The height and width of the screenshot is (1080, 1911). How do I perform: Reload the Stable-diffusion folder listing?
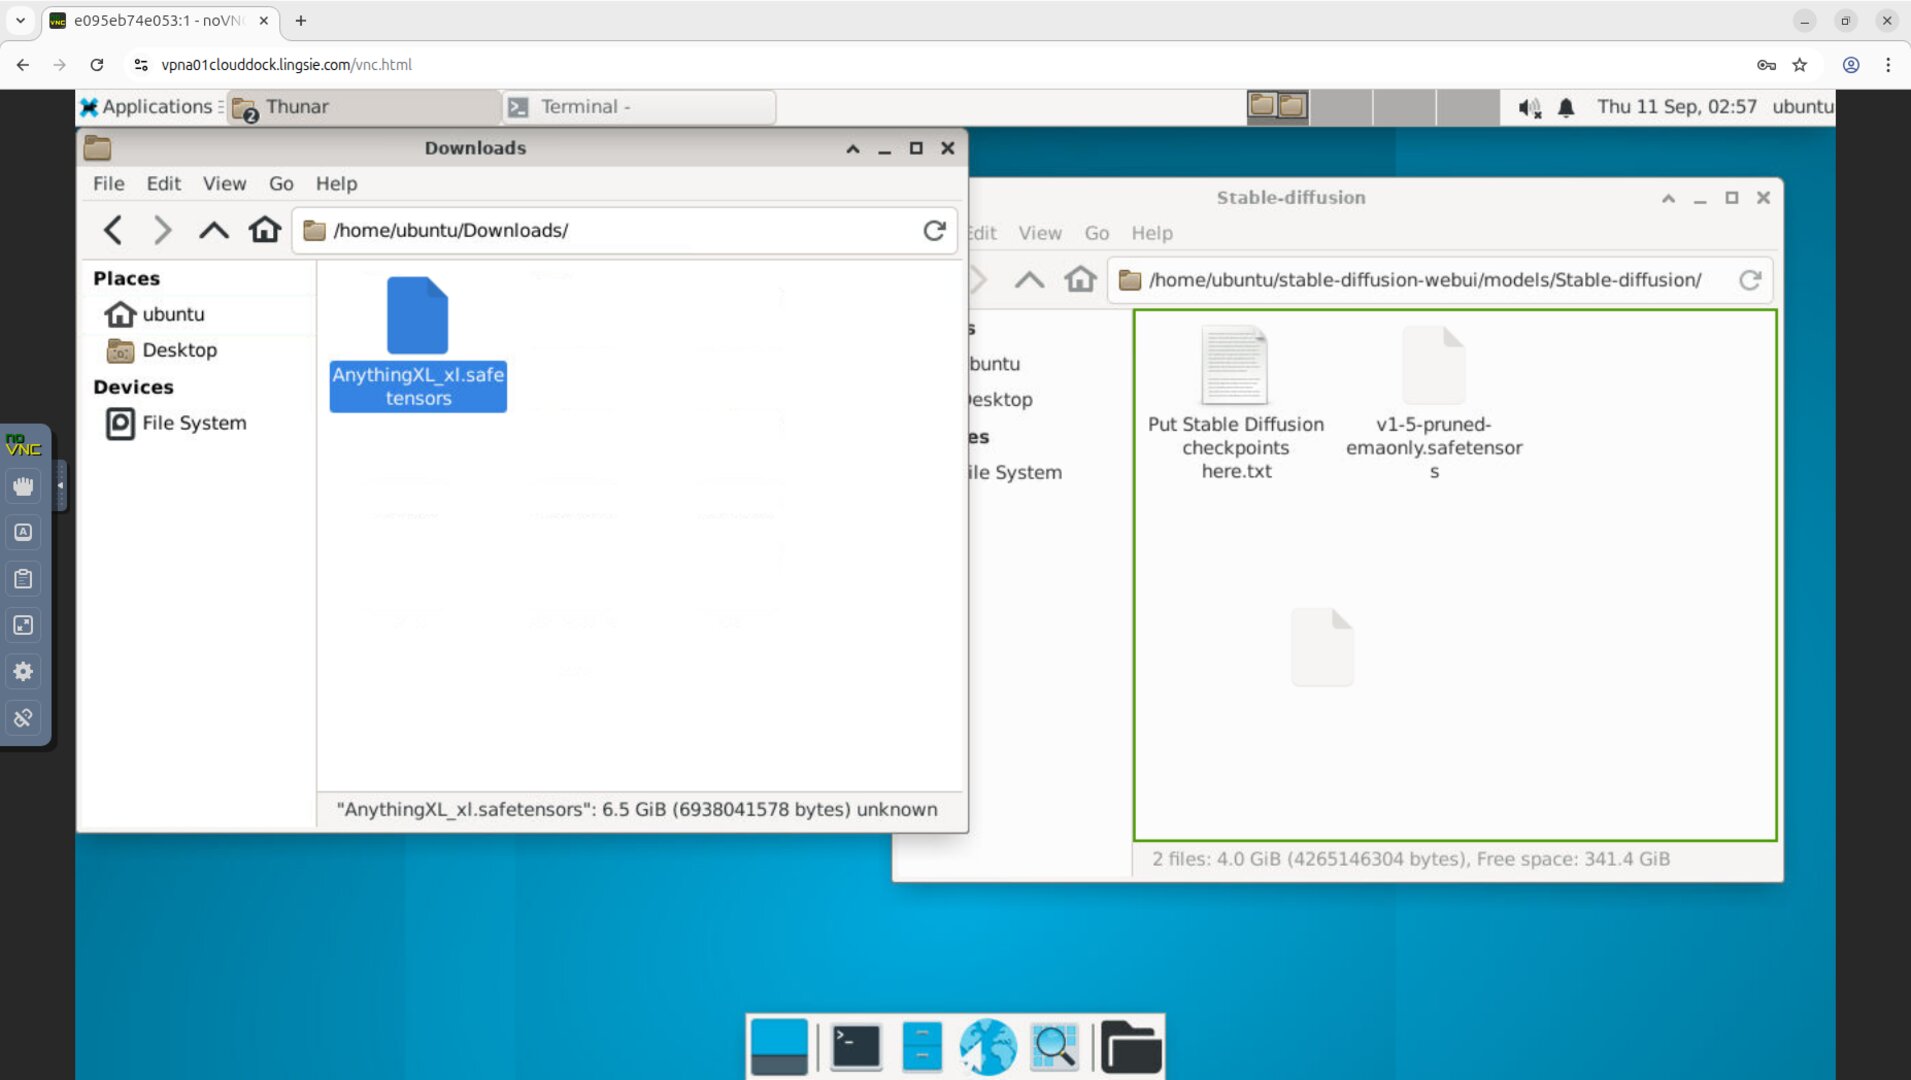tap(1749, 280)
